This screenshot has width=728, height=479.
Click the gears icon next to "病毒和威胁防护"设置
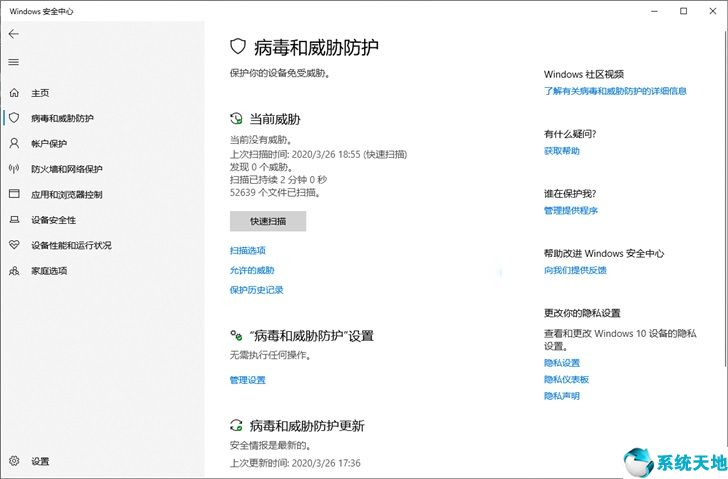coord(236,335)
